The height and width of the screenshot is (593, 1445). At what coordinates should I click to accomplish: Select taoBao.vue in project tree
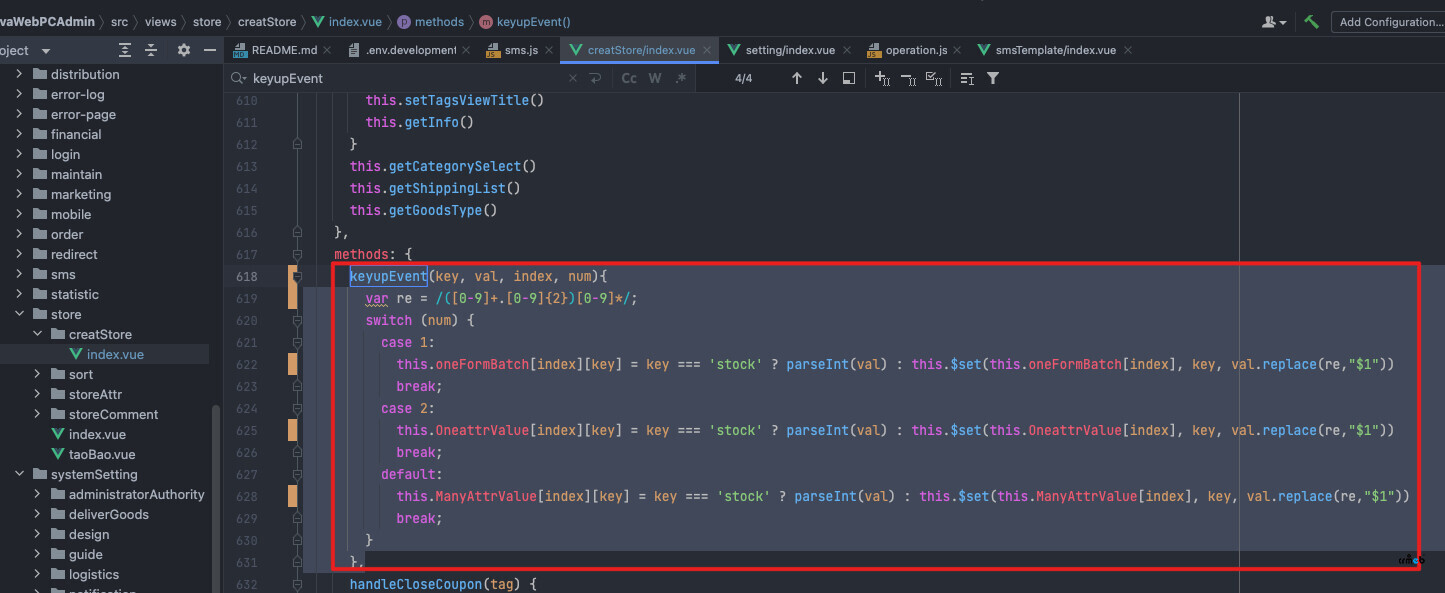pyautogui.click(x=101, y=454)
